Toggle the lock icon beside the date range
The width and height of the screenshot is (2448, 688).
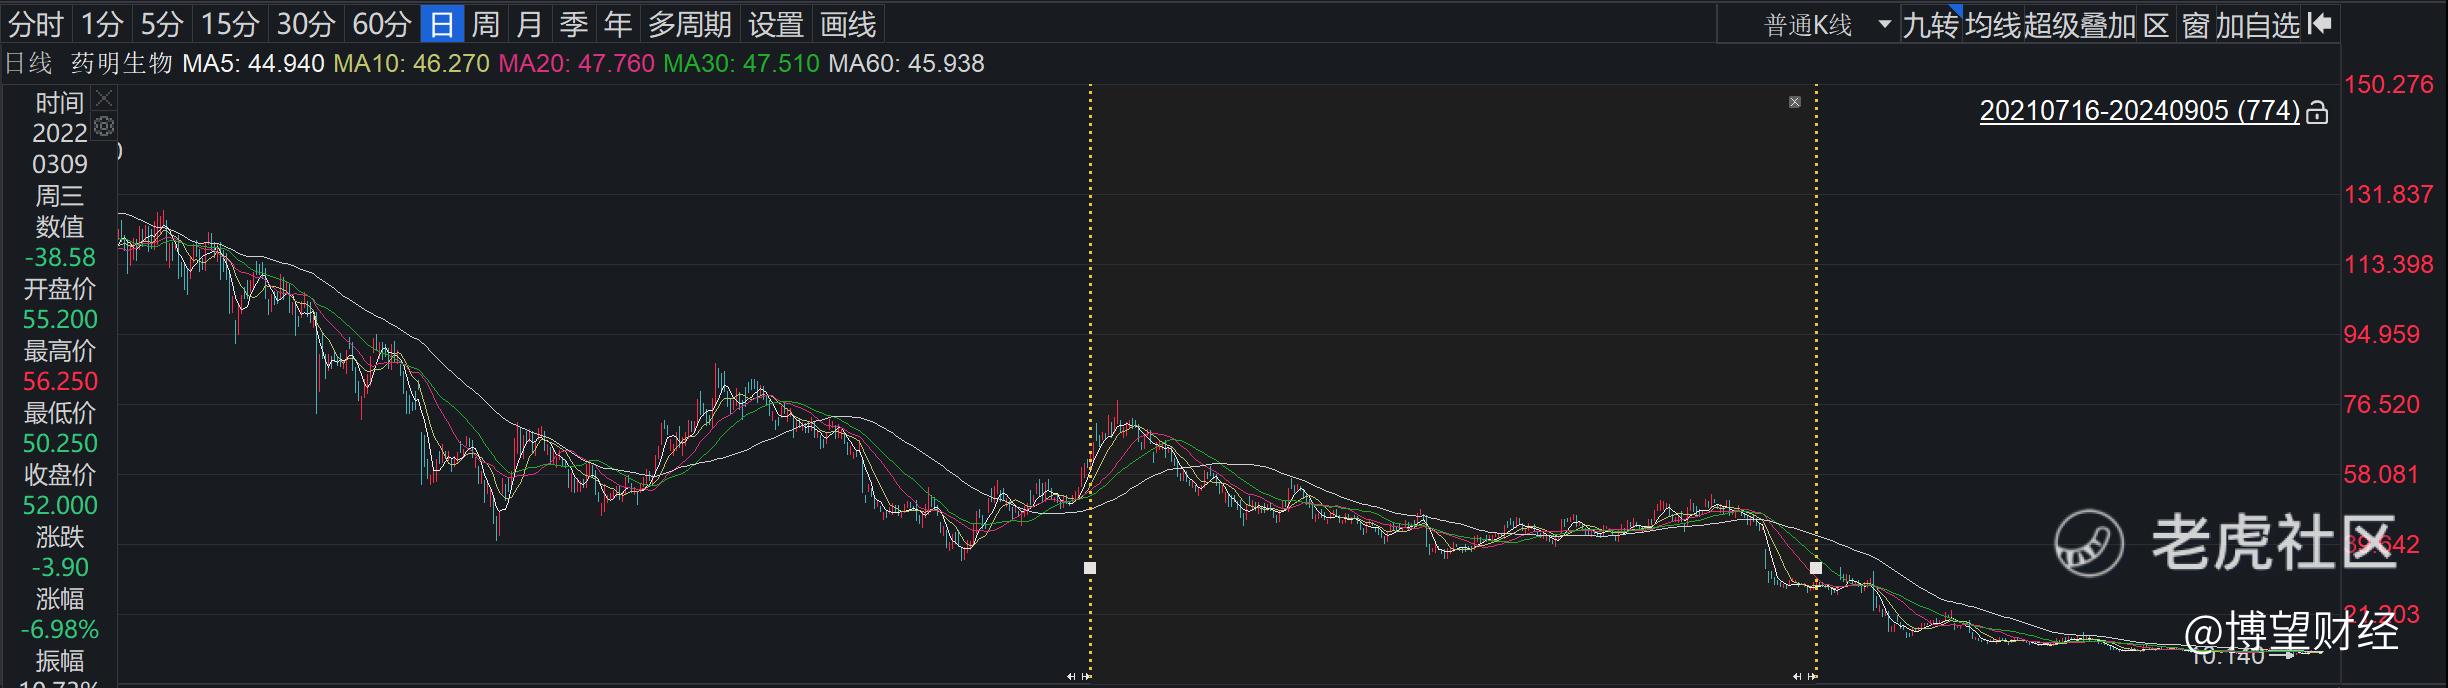click(2317, 112)
